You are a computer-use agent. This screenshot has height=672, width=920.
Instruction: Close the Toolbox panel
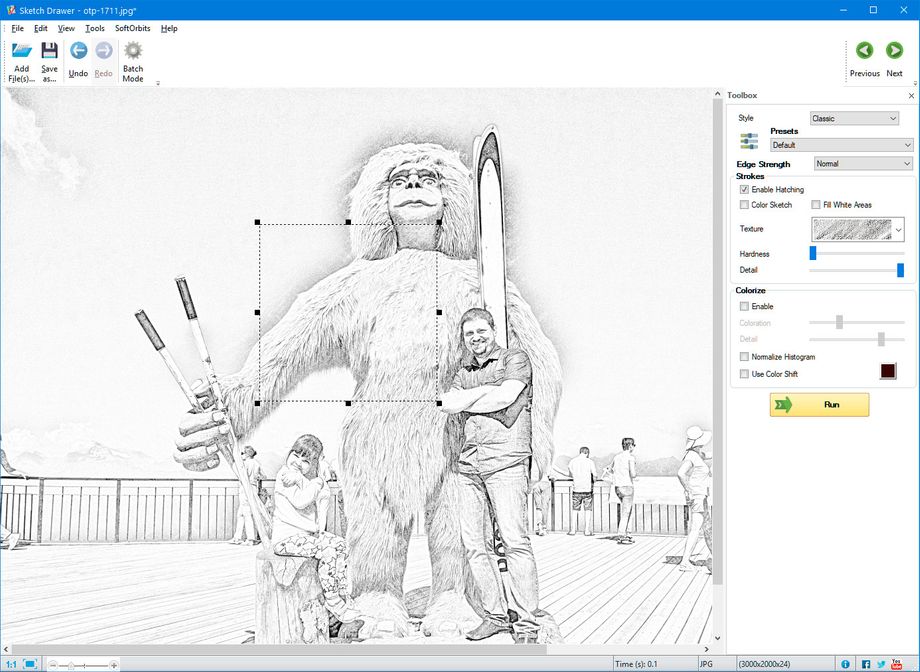tap(911, 96)
